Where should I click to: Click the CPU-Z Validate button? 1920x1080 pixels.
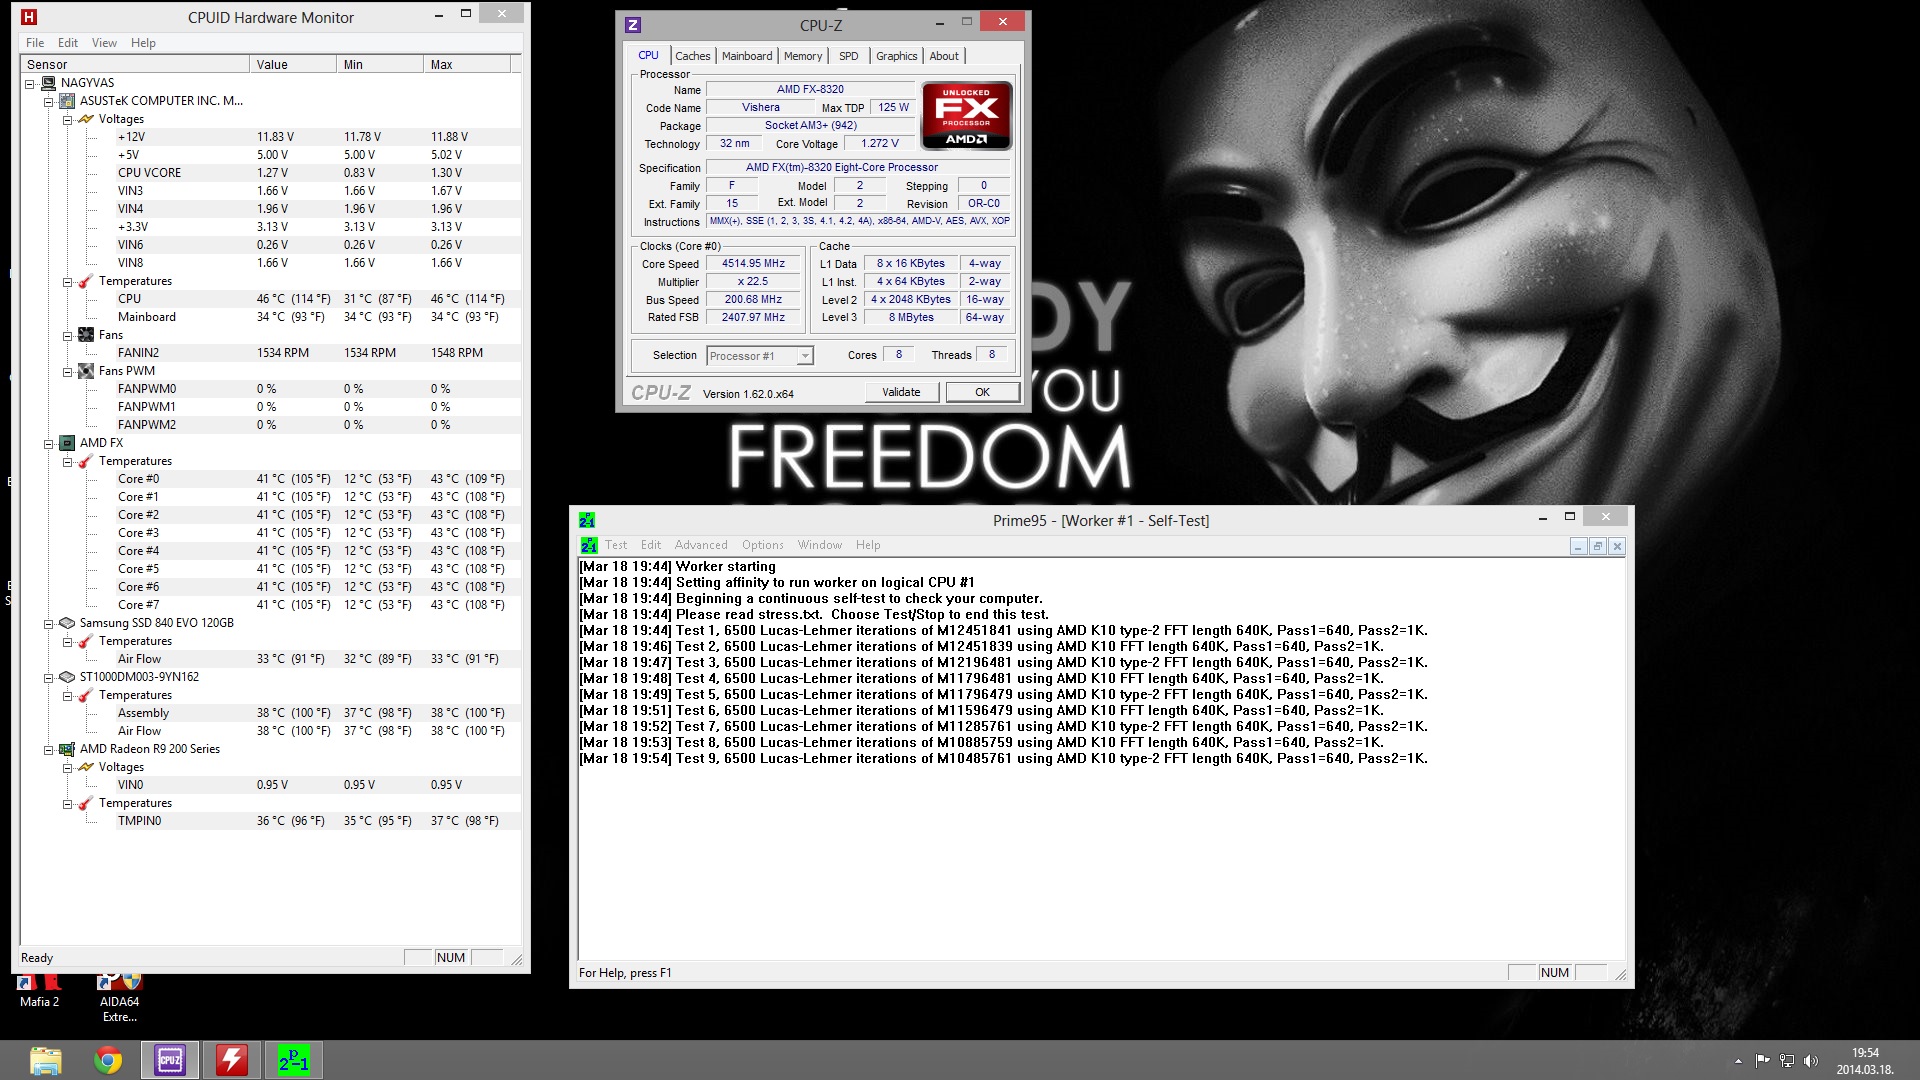coord(901,392)
